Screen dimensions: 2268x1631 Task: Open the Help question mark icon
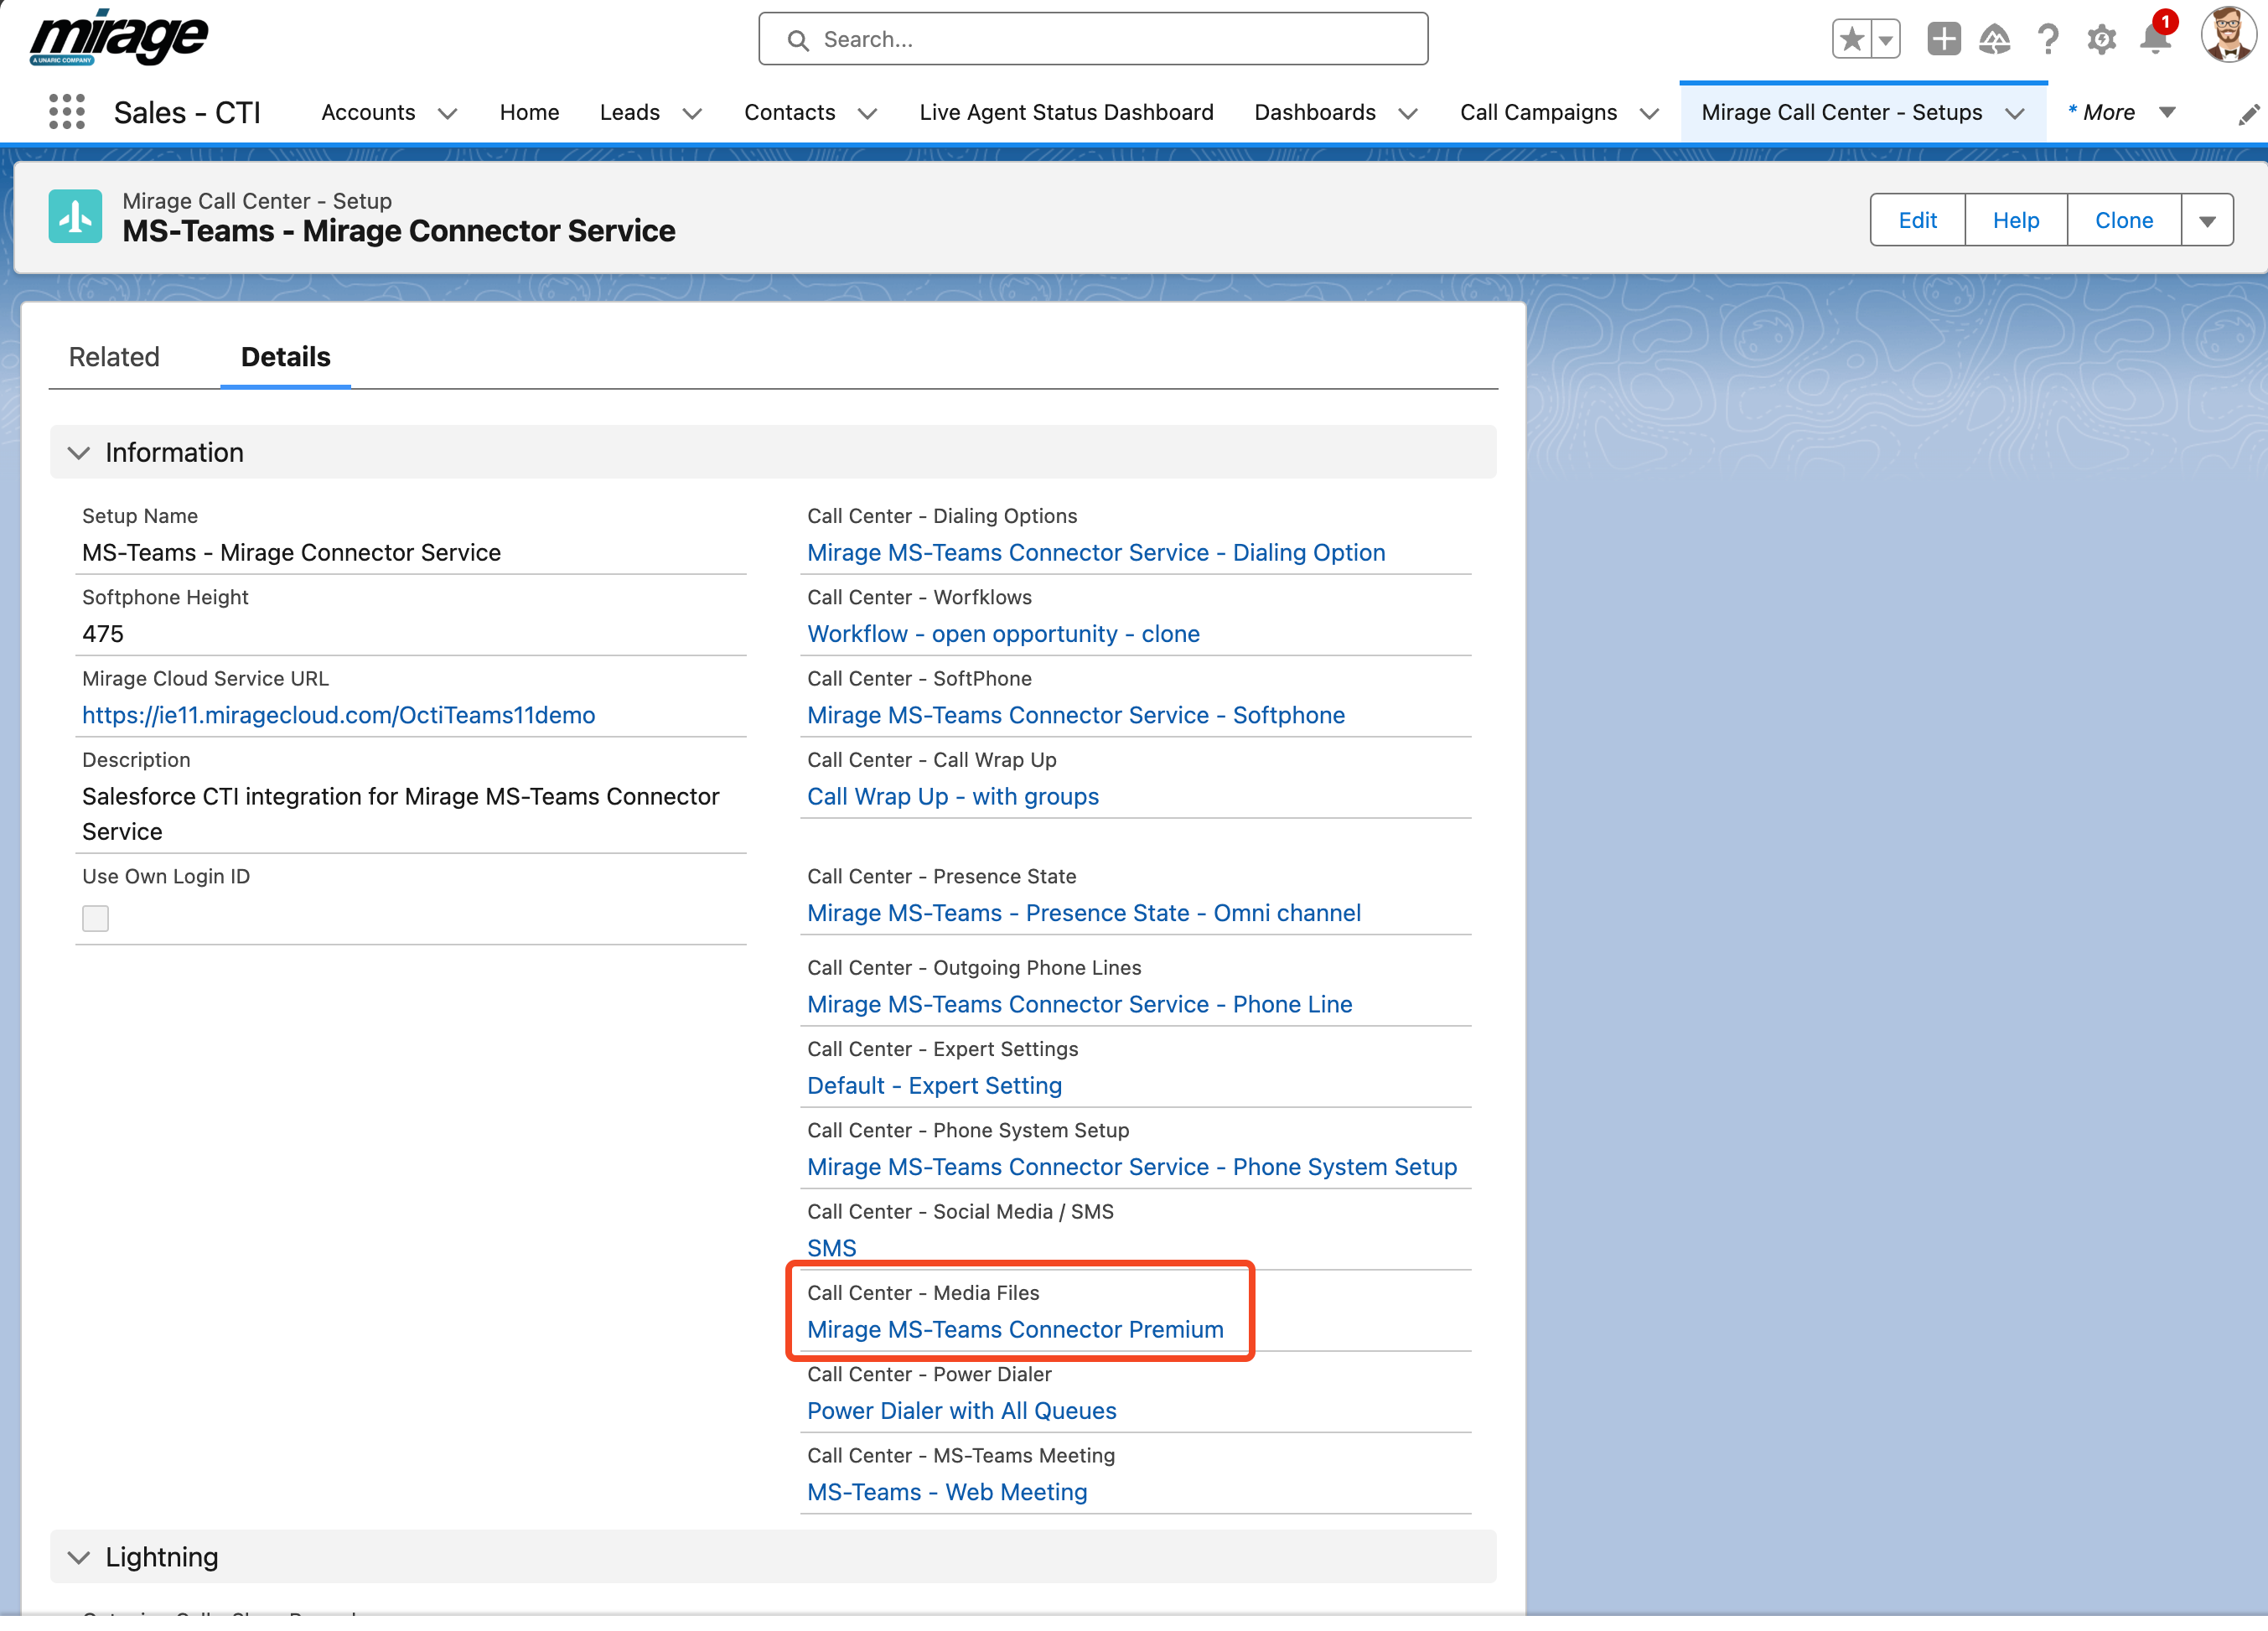tap(2047, 39)
